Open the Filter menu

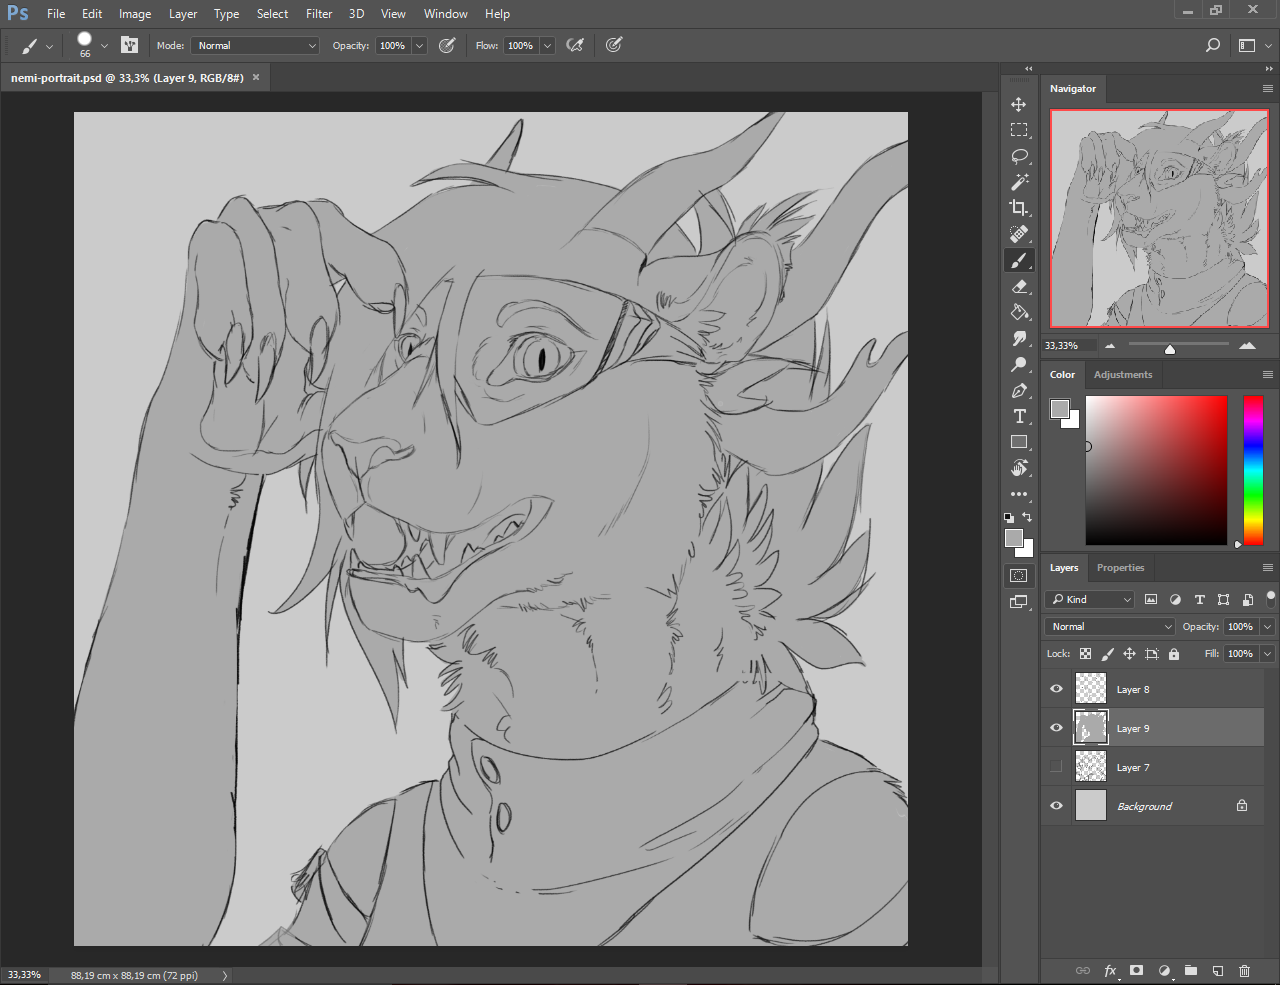(319, 14)
